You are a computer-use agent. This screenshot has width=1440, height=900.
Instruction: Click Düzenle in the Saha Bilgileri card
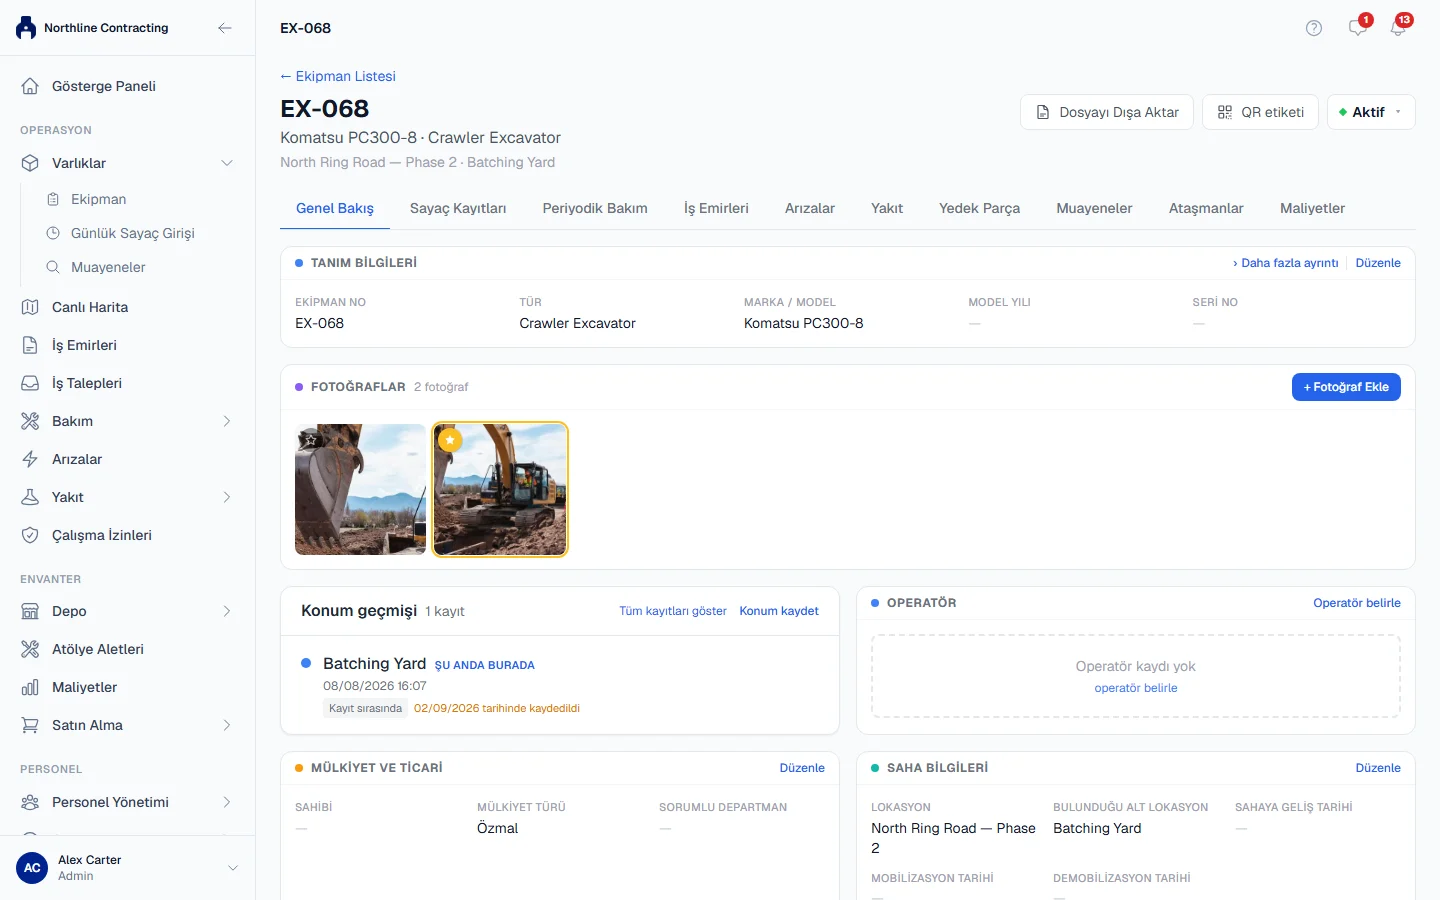(x=1378, y=768)
